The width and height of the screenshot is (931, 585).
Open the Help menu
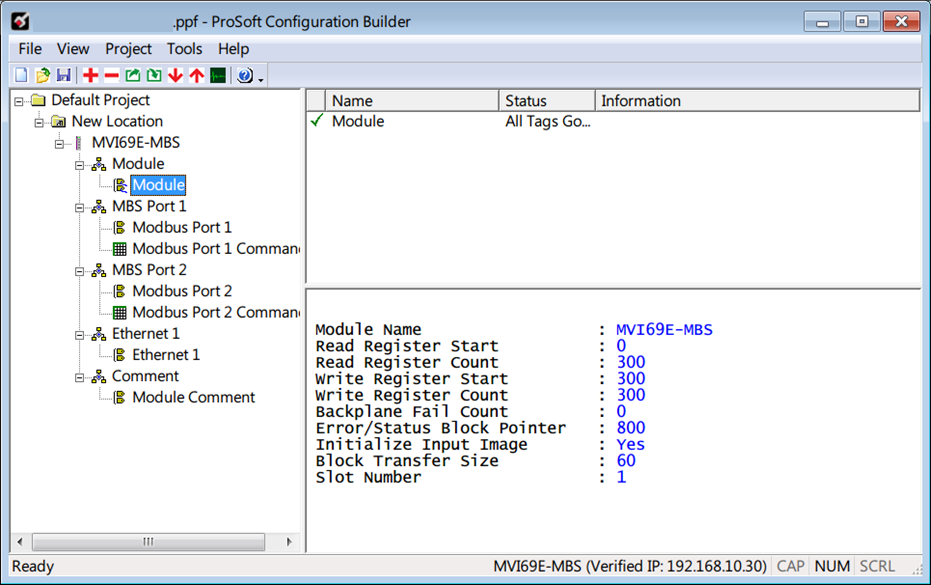[233, 49]
